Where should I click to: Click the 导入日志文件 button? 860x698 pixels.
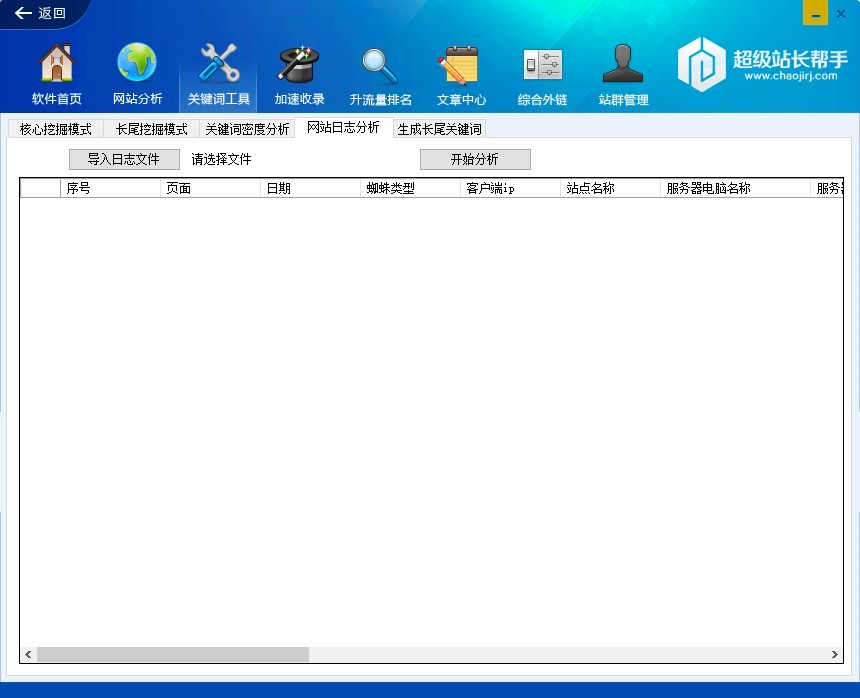124,159
